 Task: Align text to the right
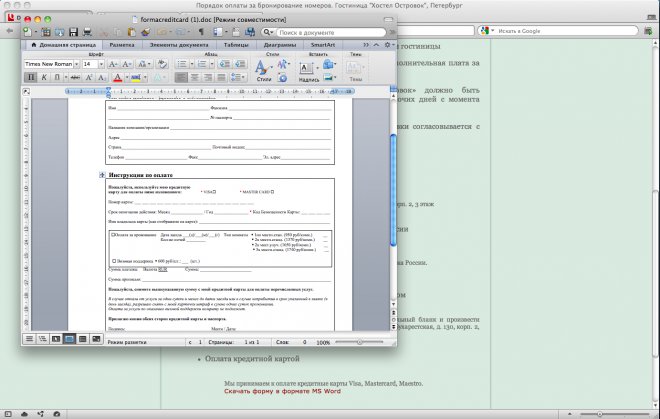pyautogui.click(x=208, y=77)
